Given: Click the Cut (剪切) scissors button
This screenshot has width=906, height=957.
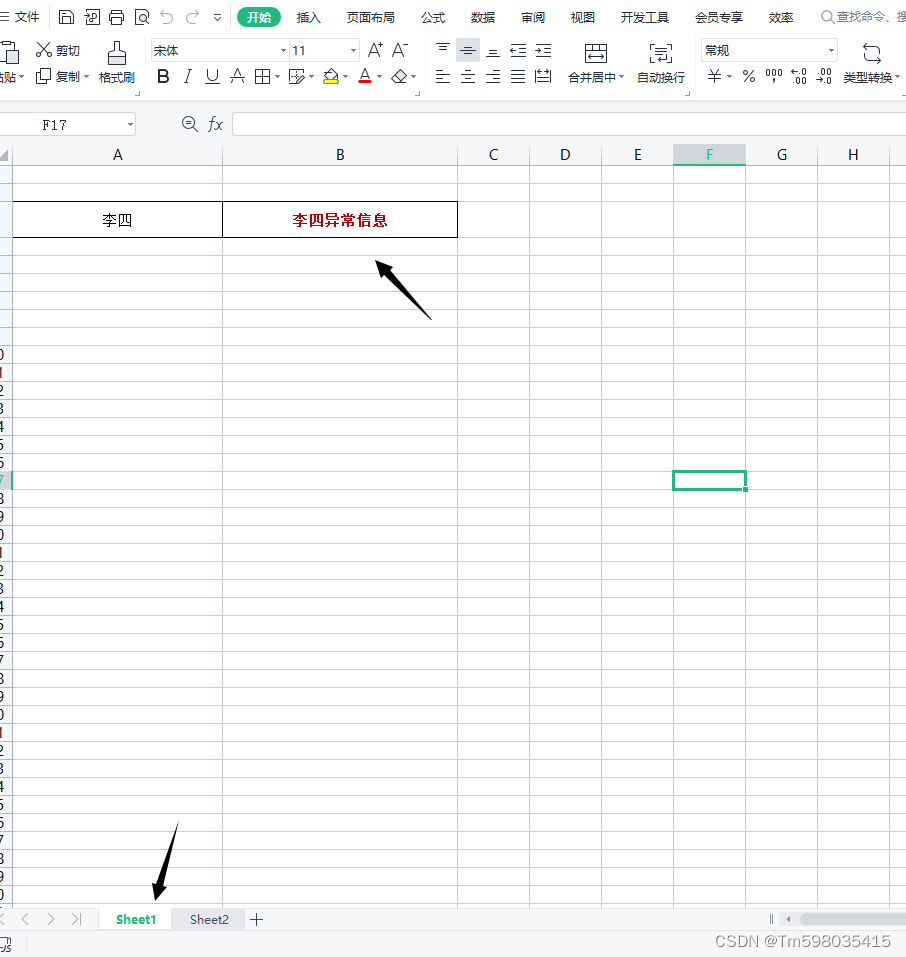Looking at the screenshot, I should [x=58, y=50].
